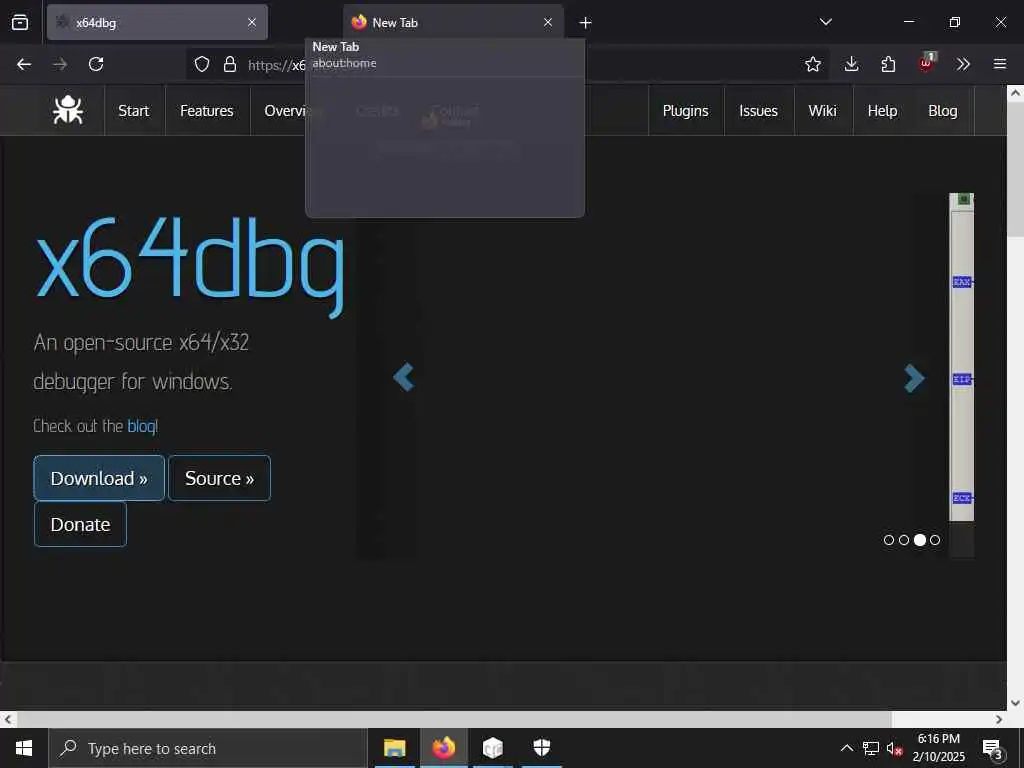Close the New Tab tab
This screenshot has width=1024, height=768.
pos(548,22)
